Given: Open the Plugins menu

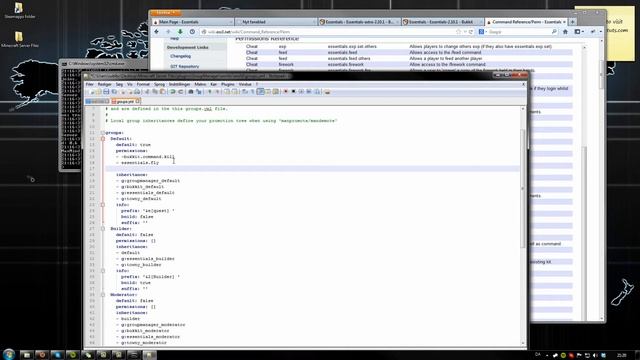Looking at the screenshot, I should click(x=228, y=84).
